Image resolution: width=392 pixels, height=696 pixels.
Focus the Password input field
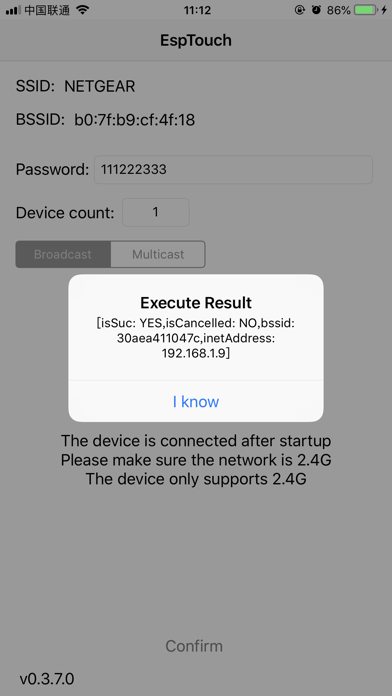(x=233, y=169)
